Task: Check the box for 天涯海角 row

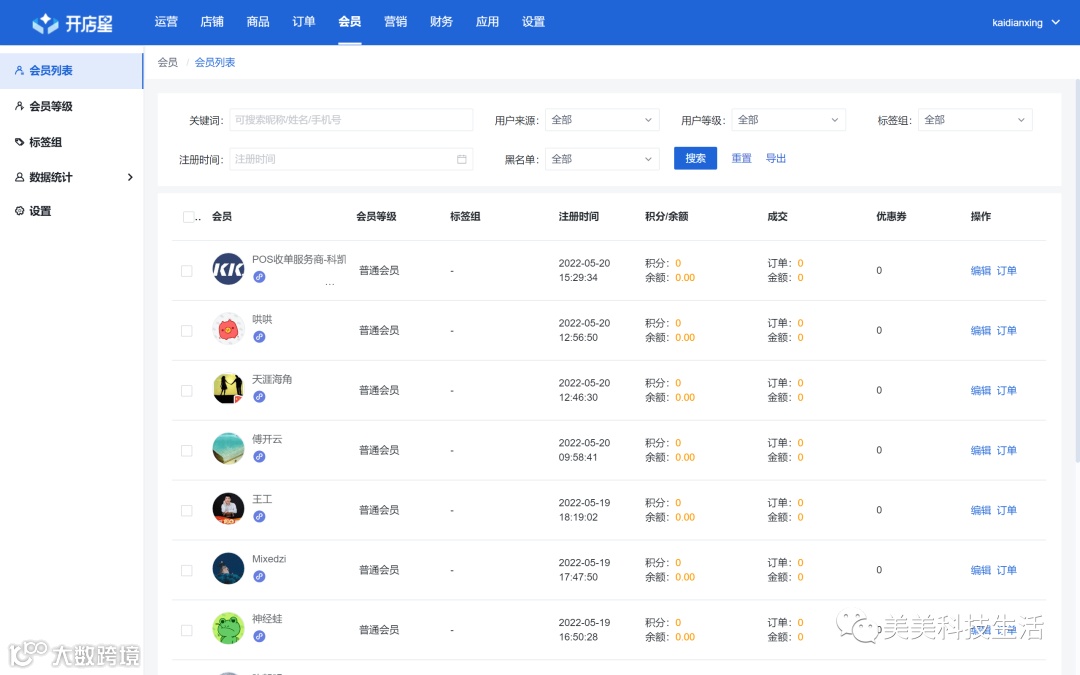Action: (x=187, y=391)
